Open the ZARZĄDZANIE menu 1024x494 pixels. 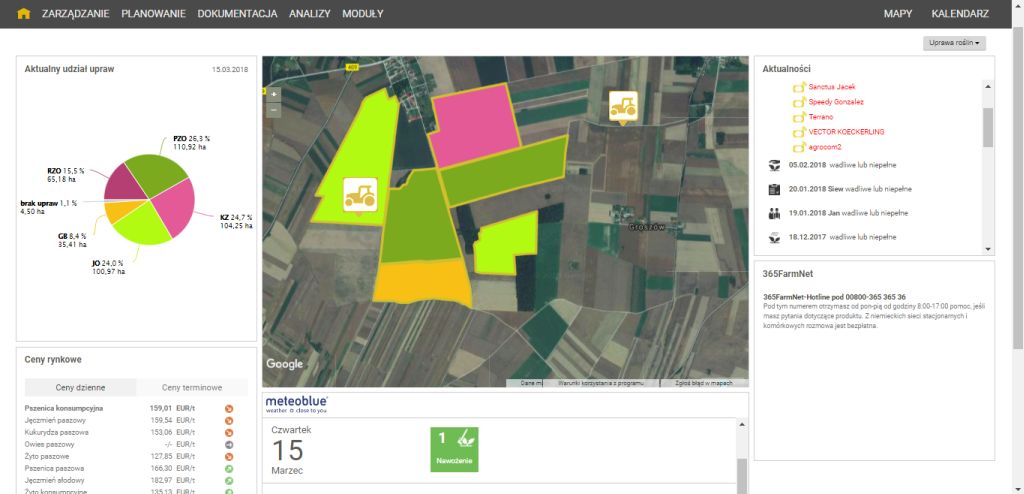75,14
